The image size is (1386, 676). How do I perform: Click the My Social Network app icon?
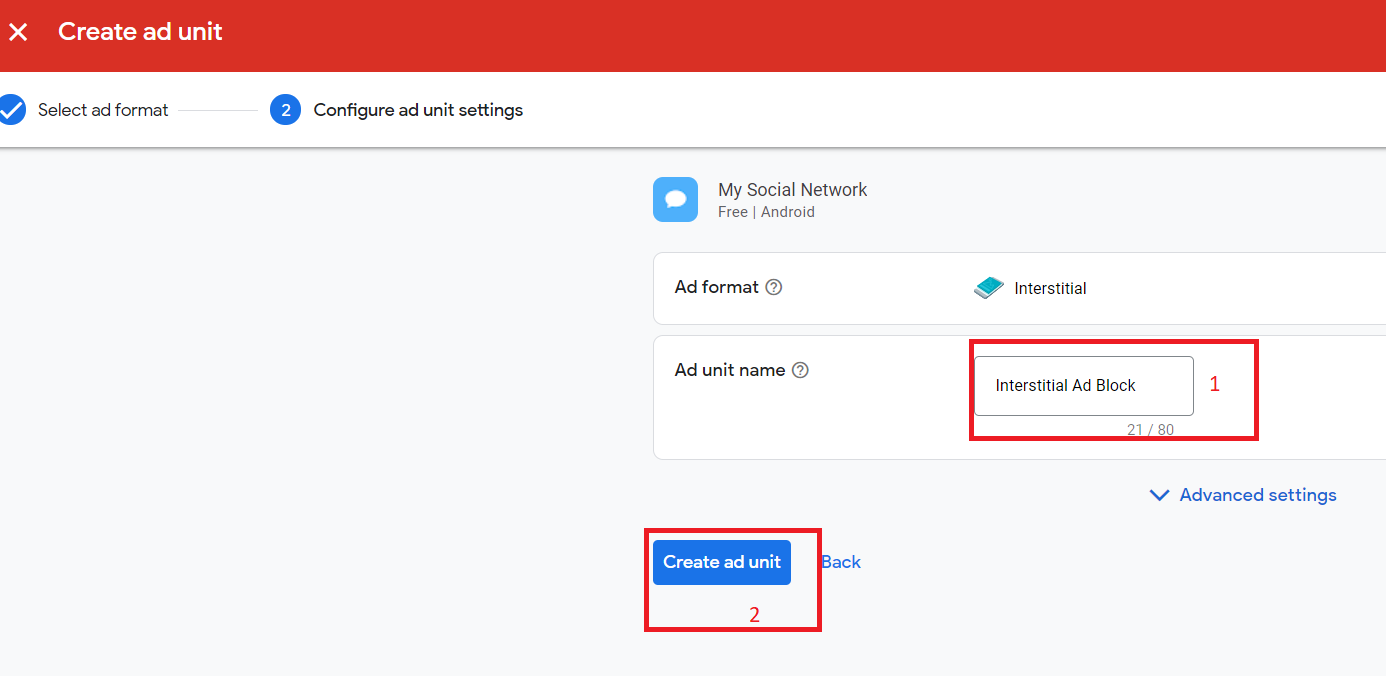point(675,199)
